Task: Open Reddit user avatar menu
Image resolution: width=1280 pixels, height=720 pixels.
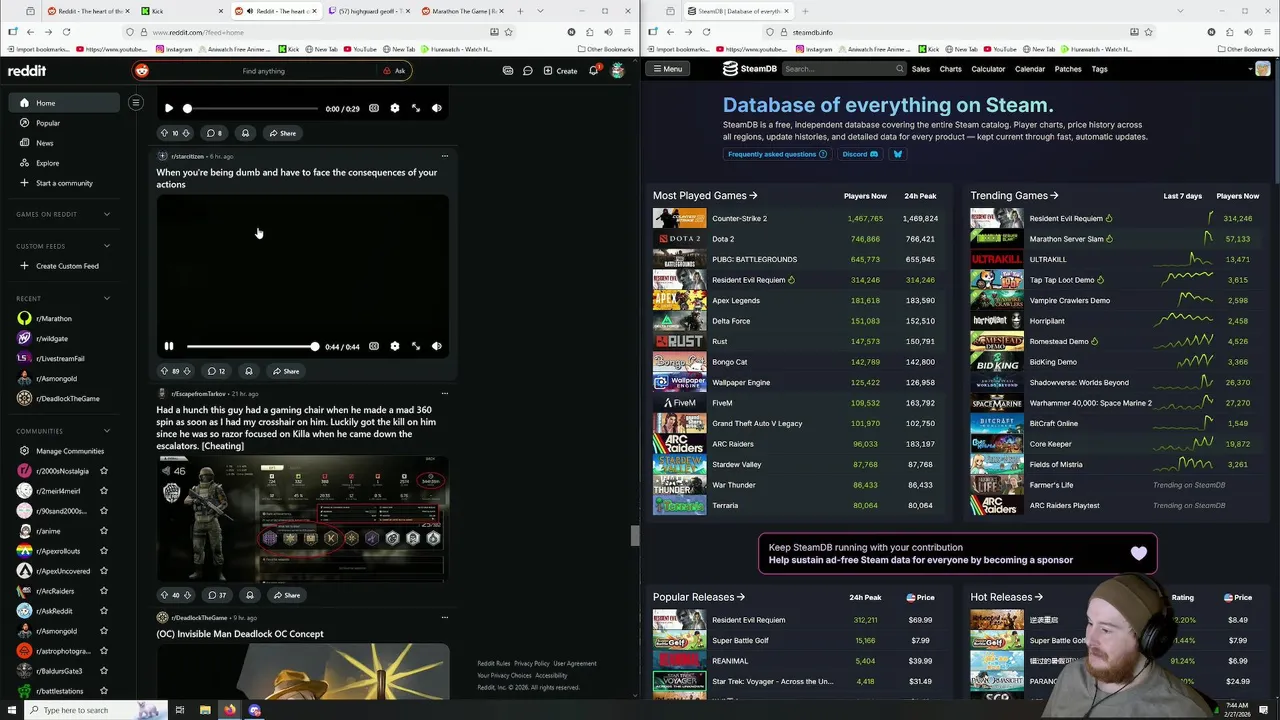Action: point(617,71)
